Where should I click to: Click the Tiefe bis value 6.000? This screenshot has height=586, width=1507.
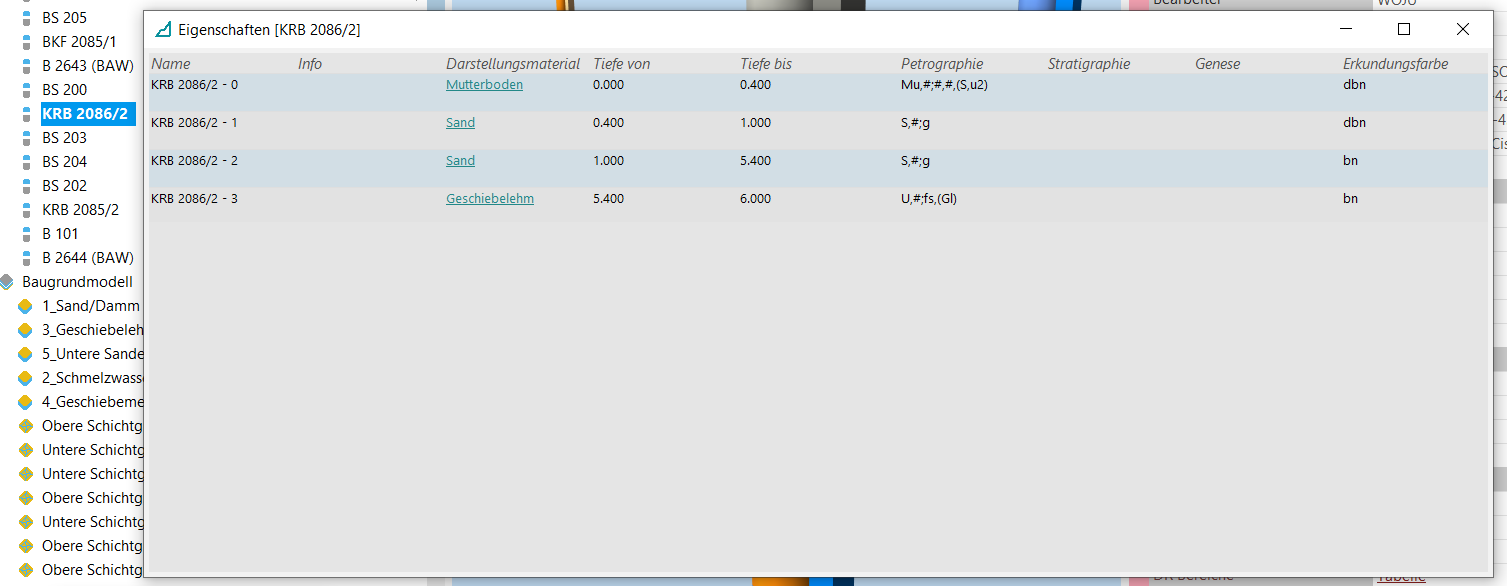pos(755,199)
